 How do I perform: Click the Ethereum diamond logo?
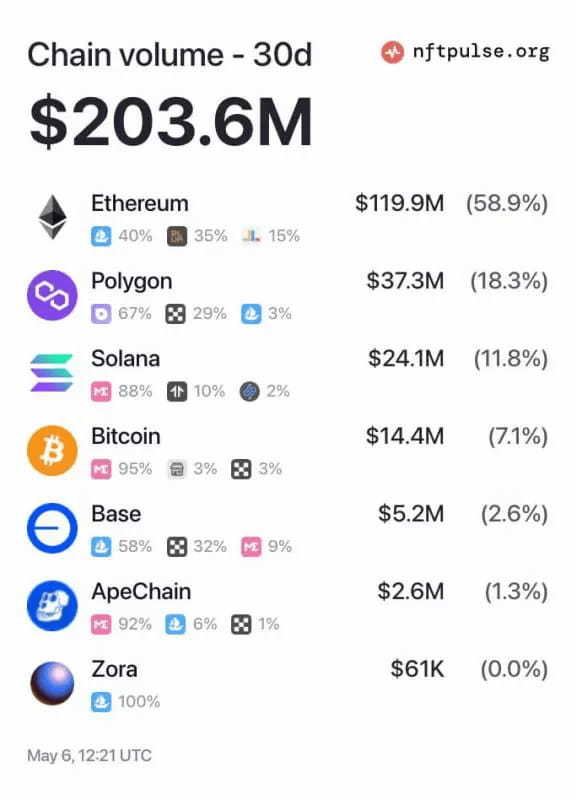[53, 217]
